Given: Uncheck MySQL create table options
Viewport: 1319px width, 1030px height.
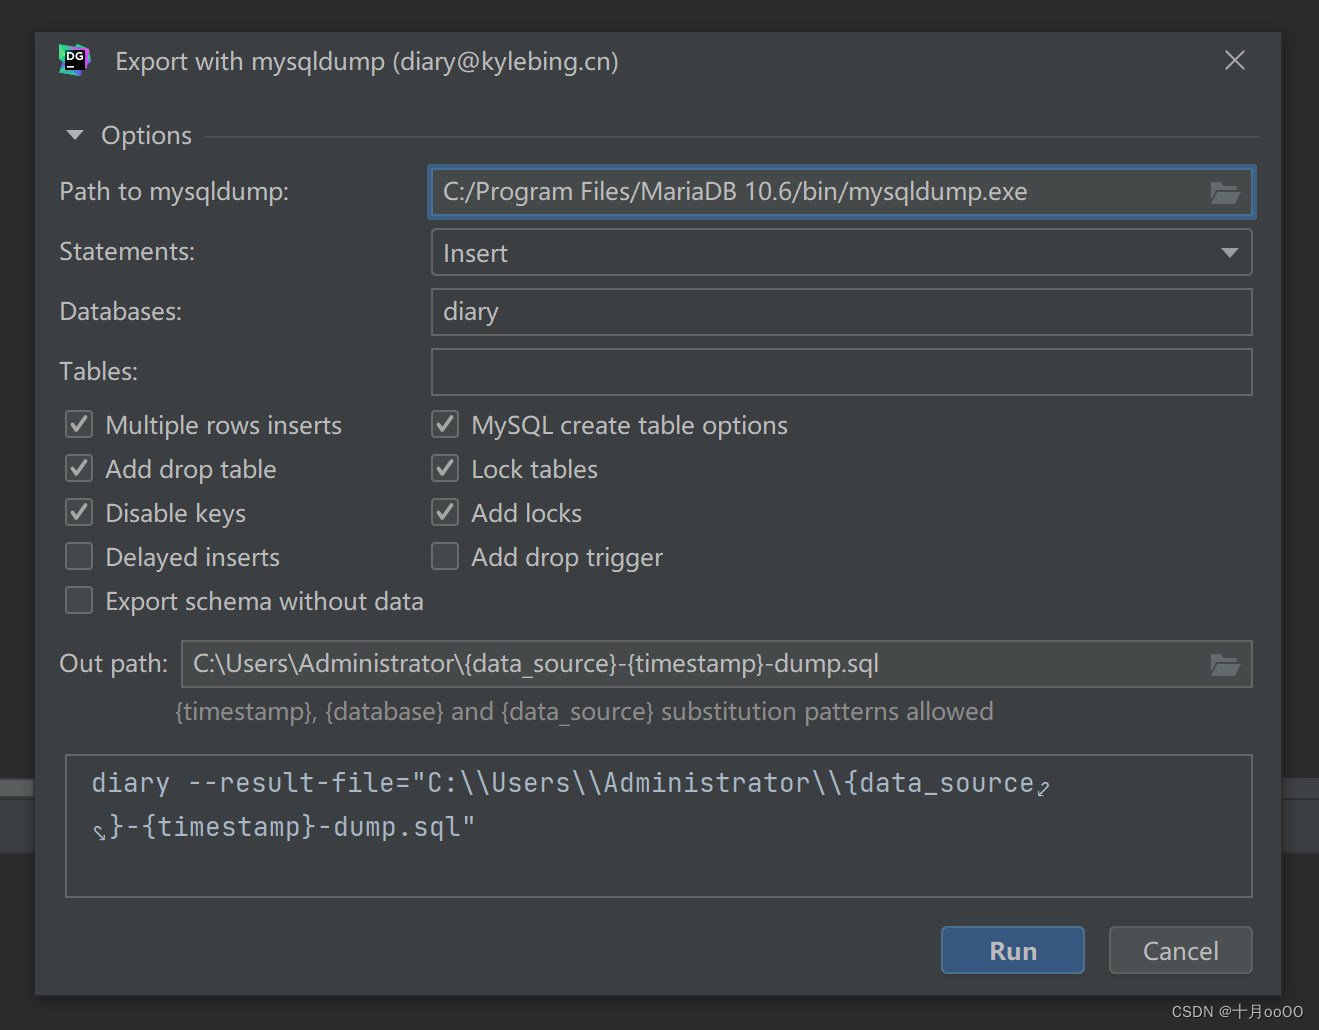Looking at the screenshot, I should click(x=445, y=425).
